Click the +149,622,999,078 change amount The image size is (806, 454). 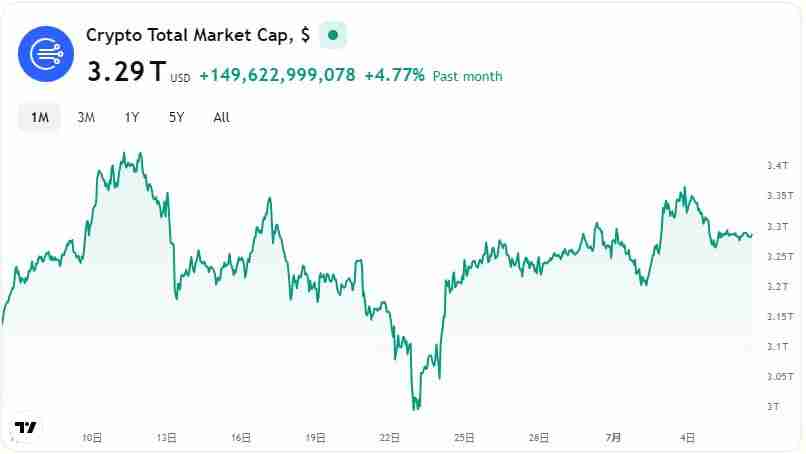click(277, 75)
